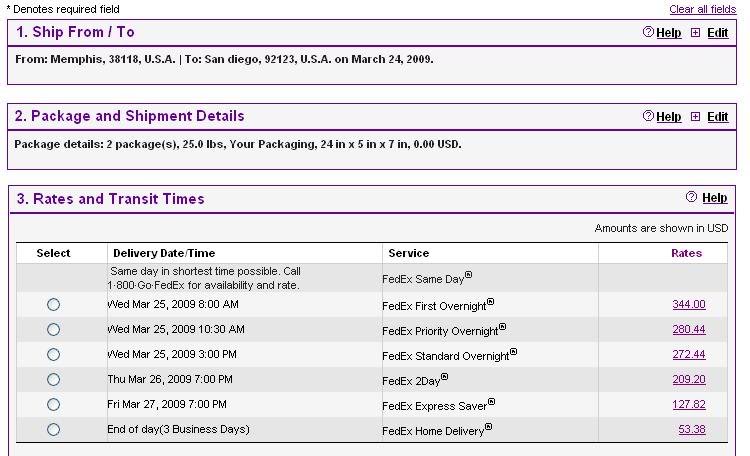
Task: Click the 344.00 First Overnight rate
Action: [689, 304]
